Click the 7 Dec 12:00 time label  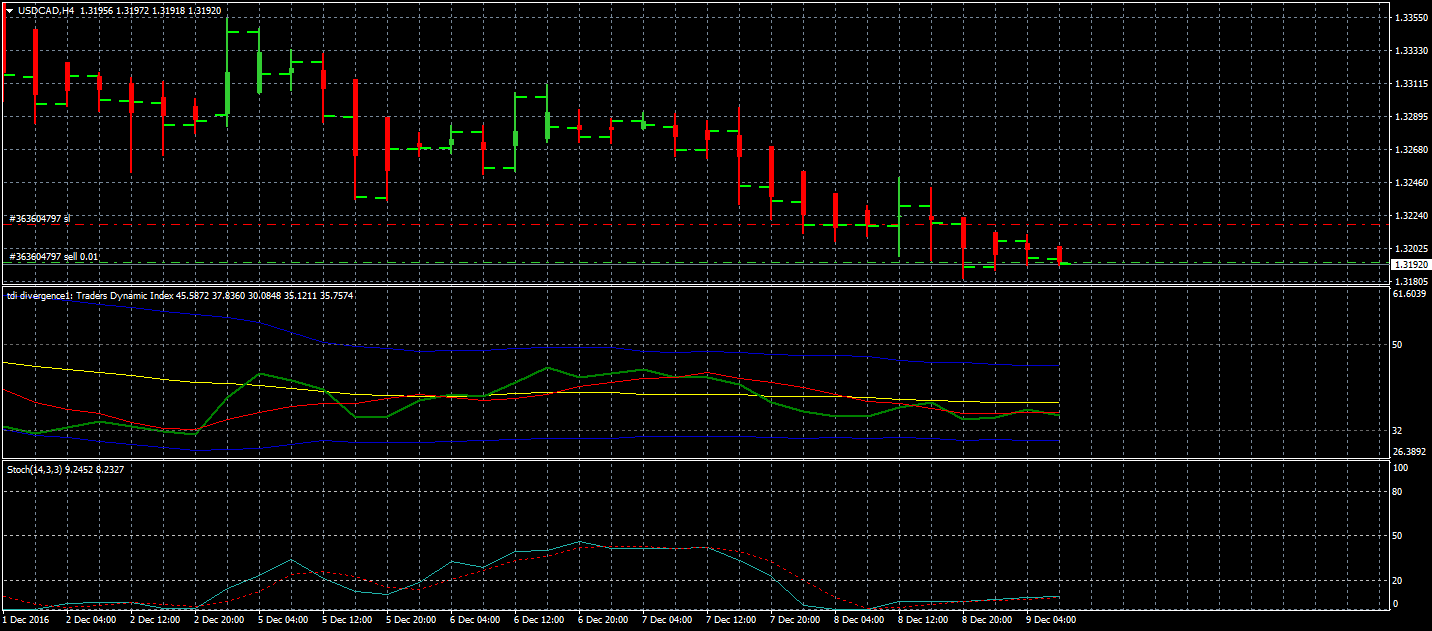(x=731, y=620)
